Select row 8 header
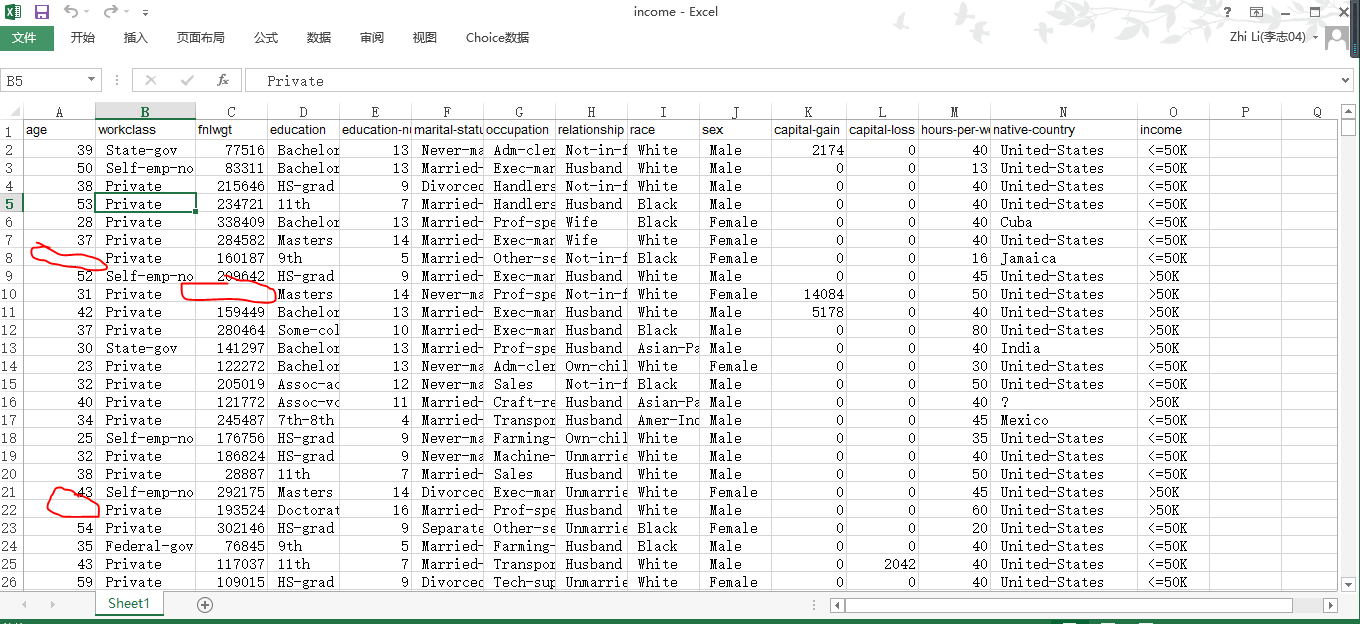 11,258
